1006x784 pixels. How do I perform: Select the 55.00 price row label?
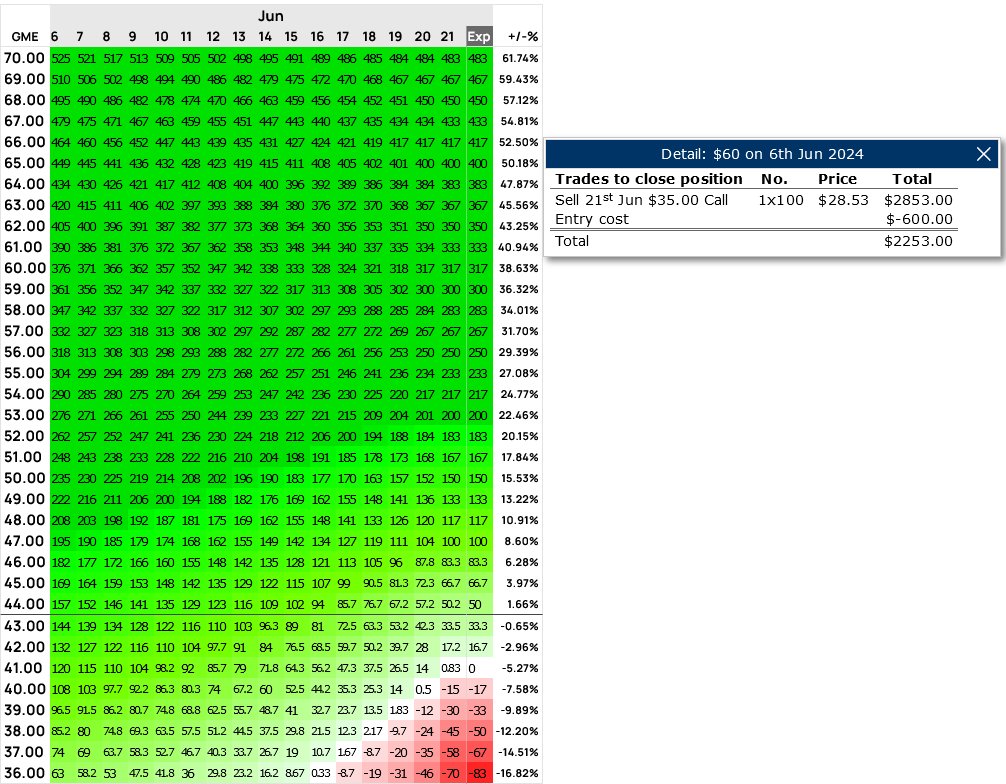(x=24, y=373)
